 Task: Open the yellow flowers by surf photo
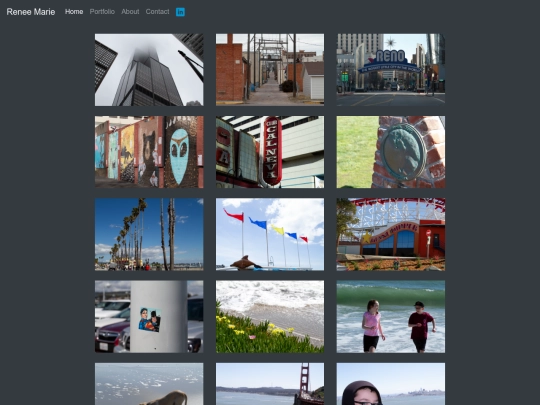[270, 316]
